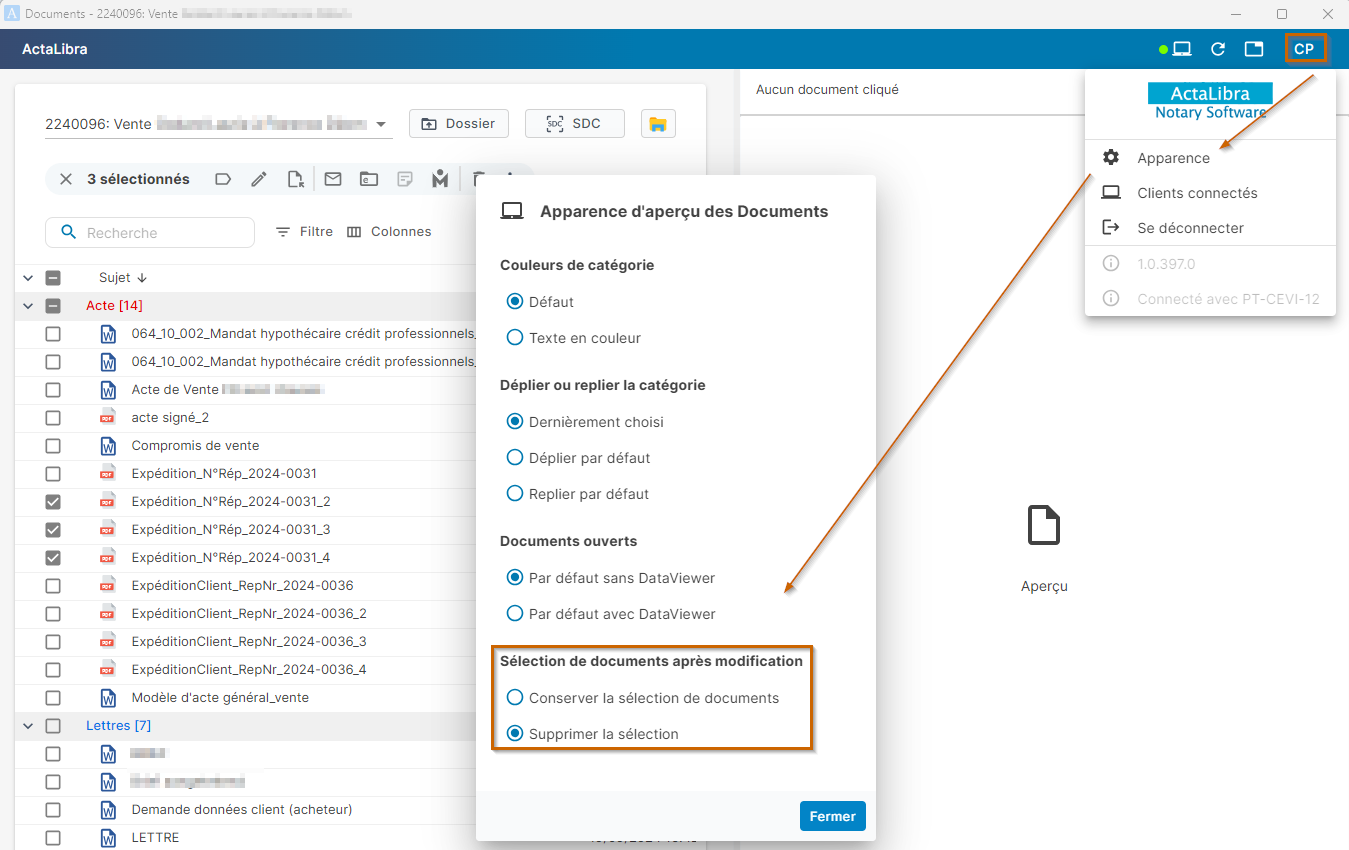Image resolution: width=1349 pixels, height=850 pixels.
Task: Choose Par défaut avec DataViewer
Action: [x=515, y=613]
